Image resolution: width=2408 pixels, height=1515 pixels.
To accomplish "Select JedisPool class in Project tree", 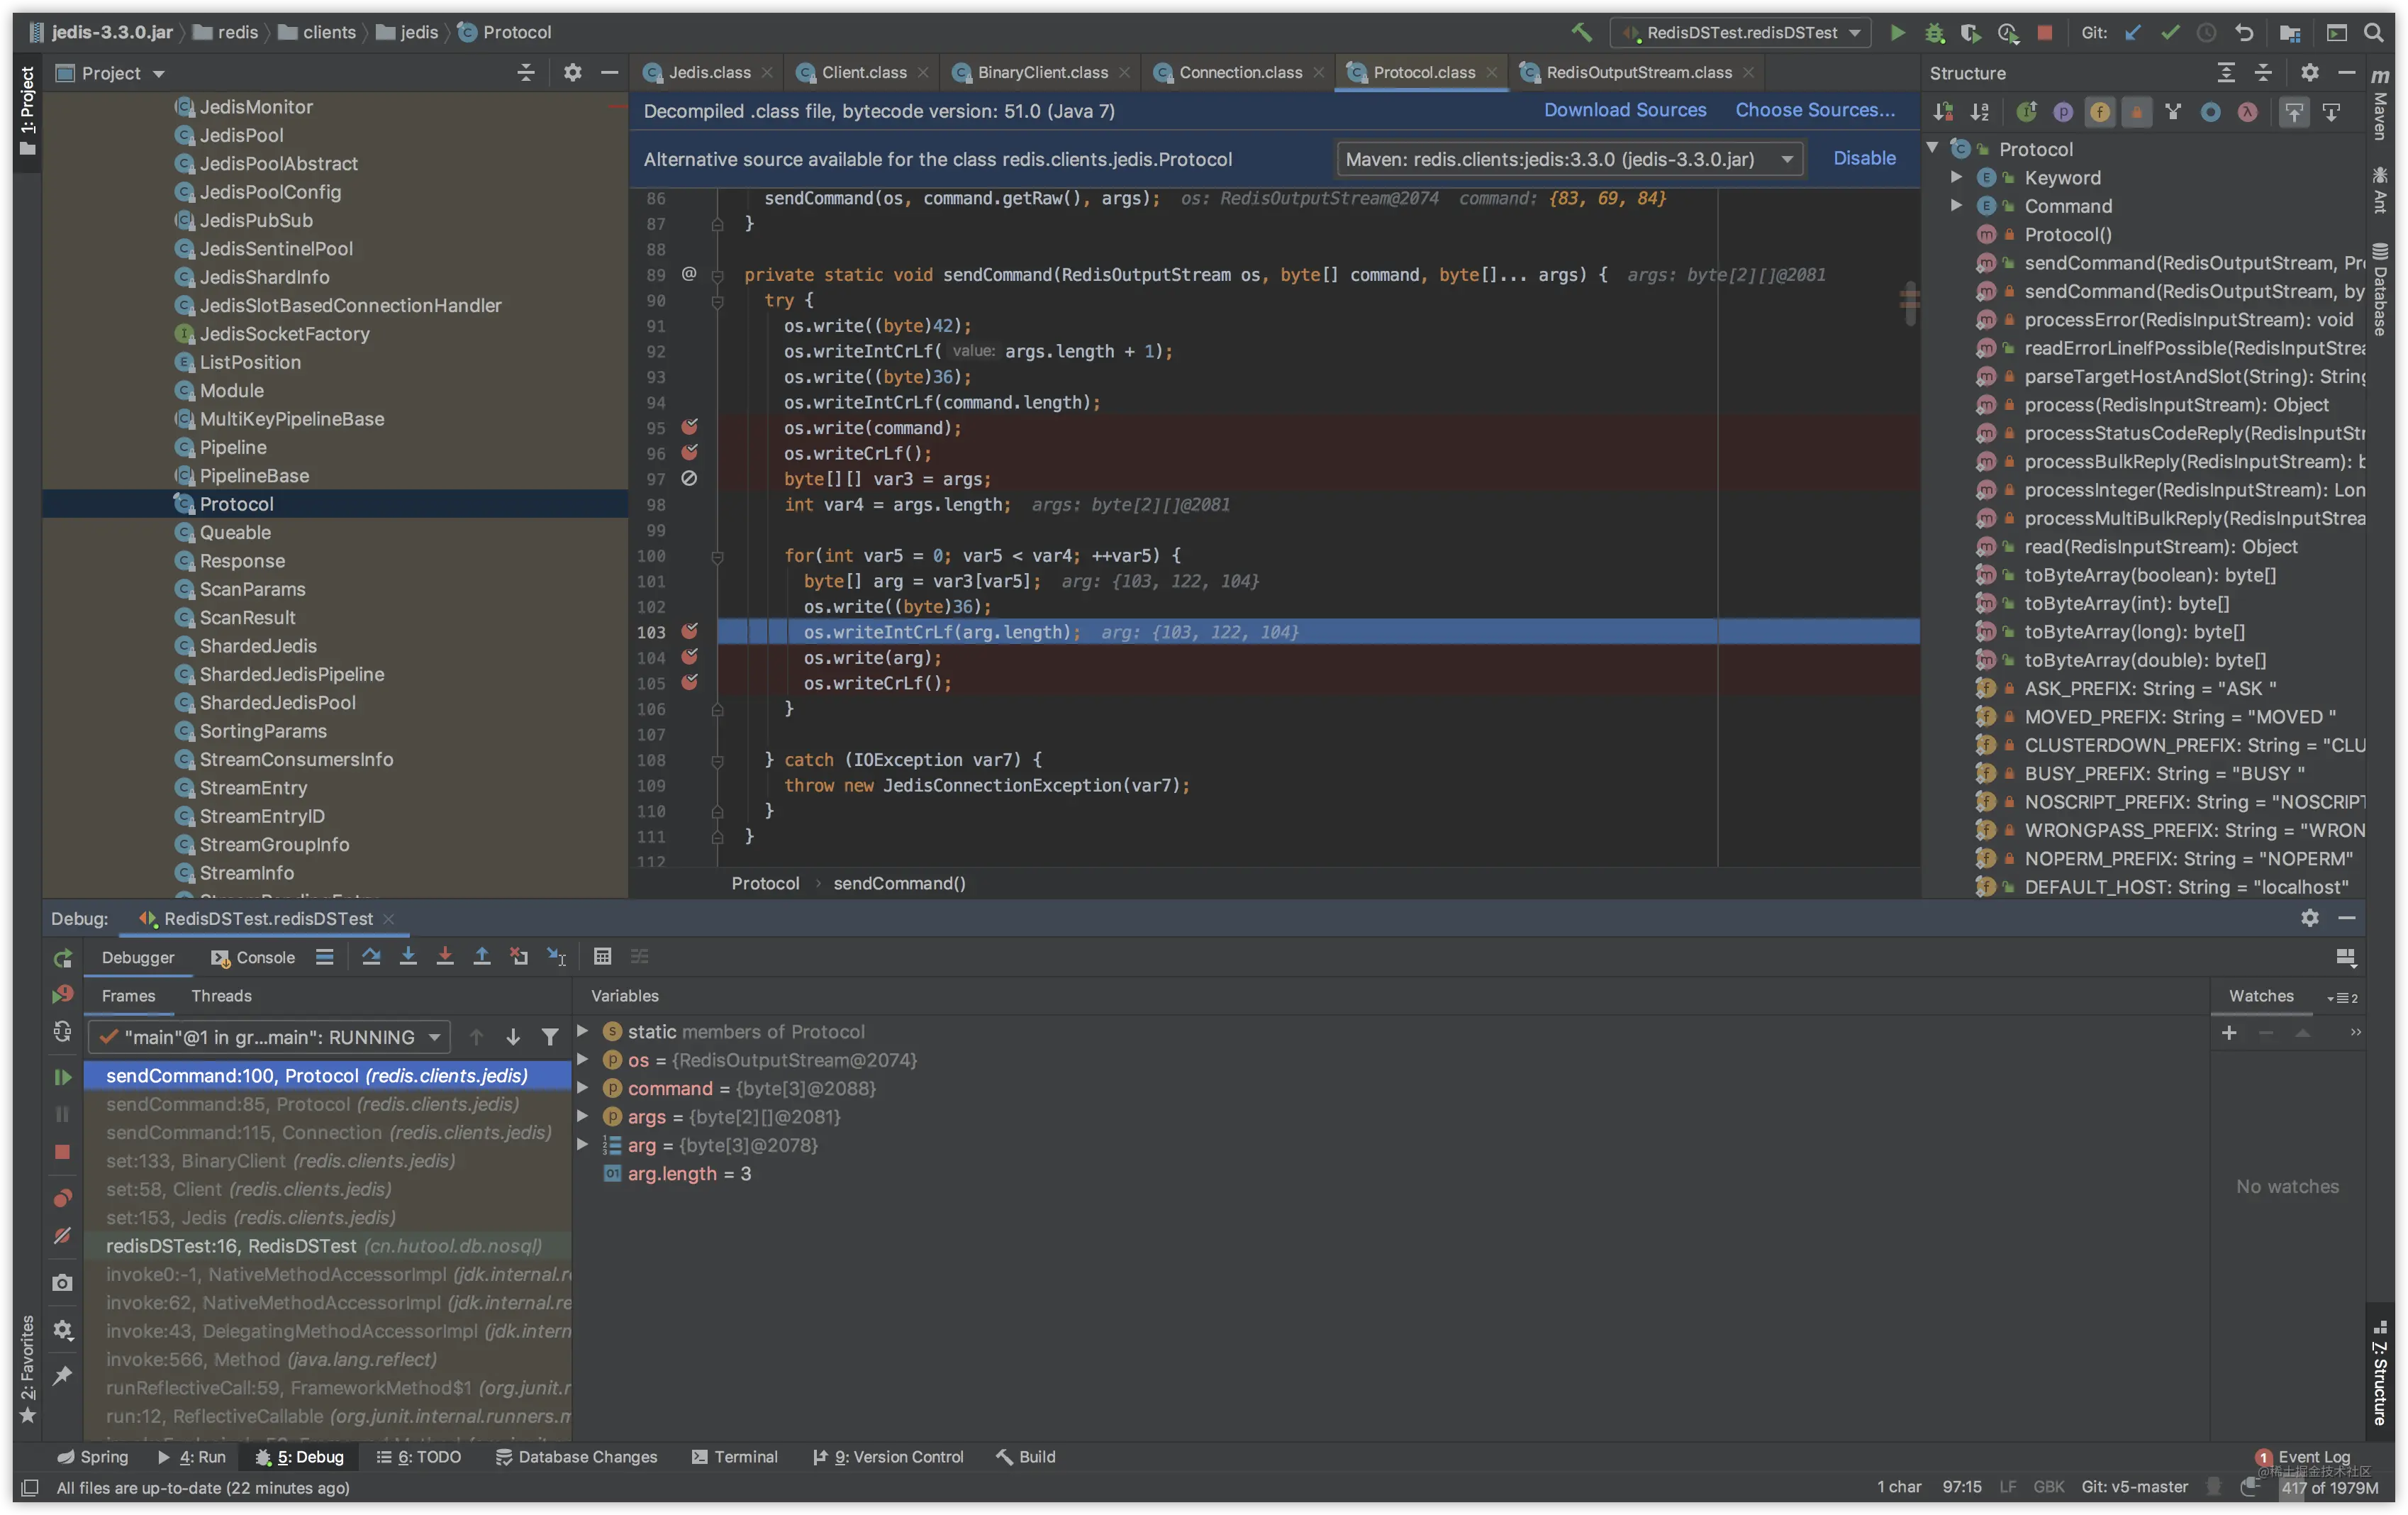I will 241,135.
